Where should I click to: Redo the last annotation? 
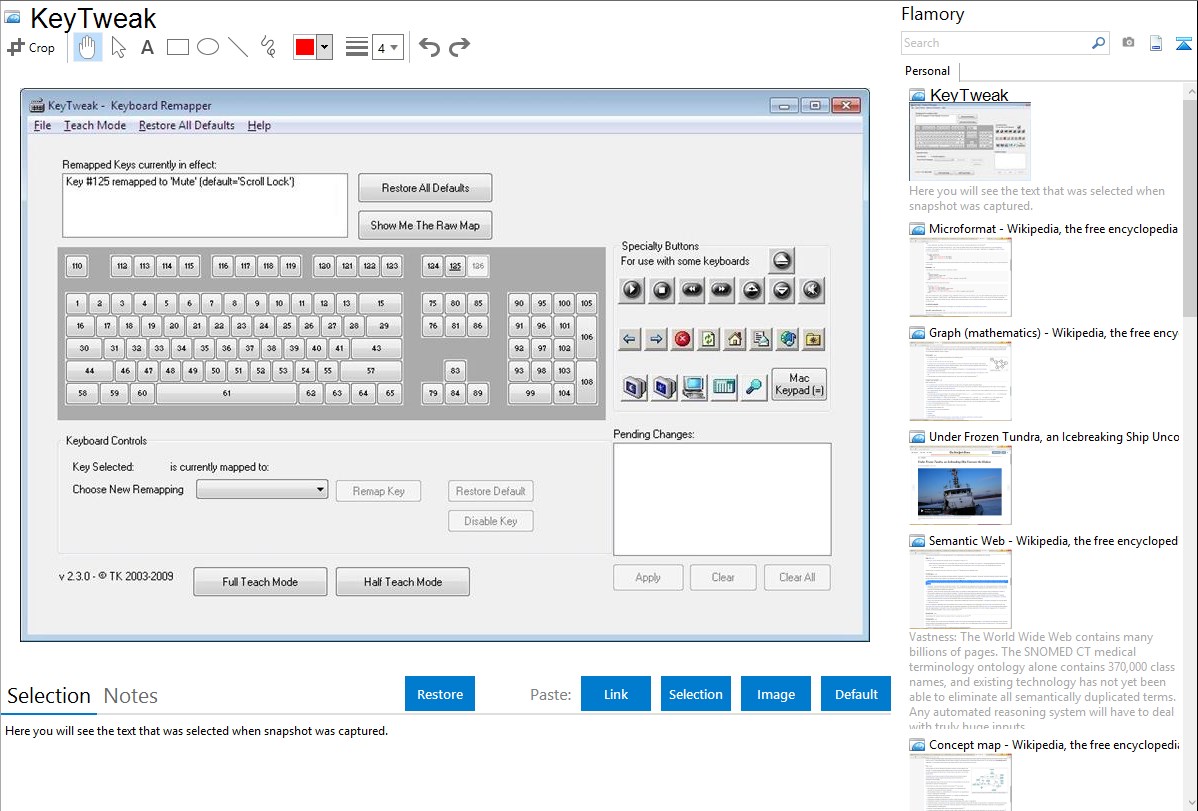click(459, 47)
